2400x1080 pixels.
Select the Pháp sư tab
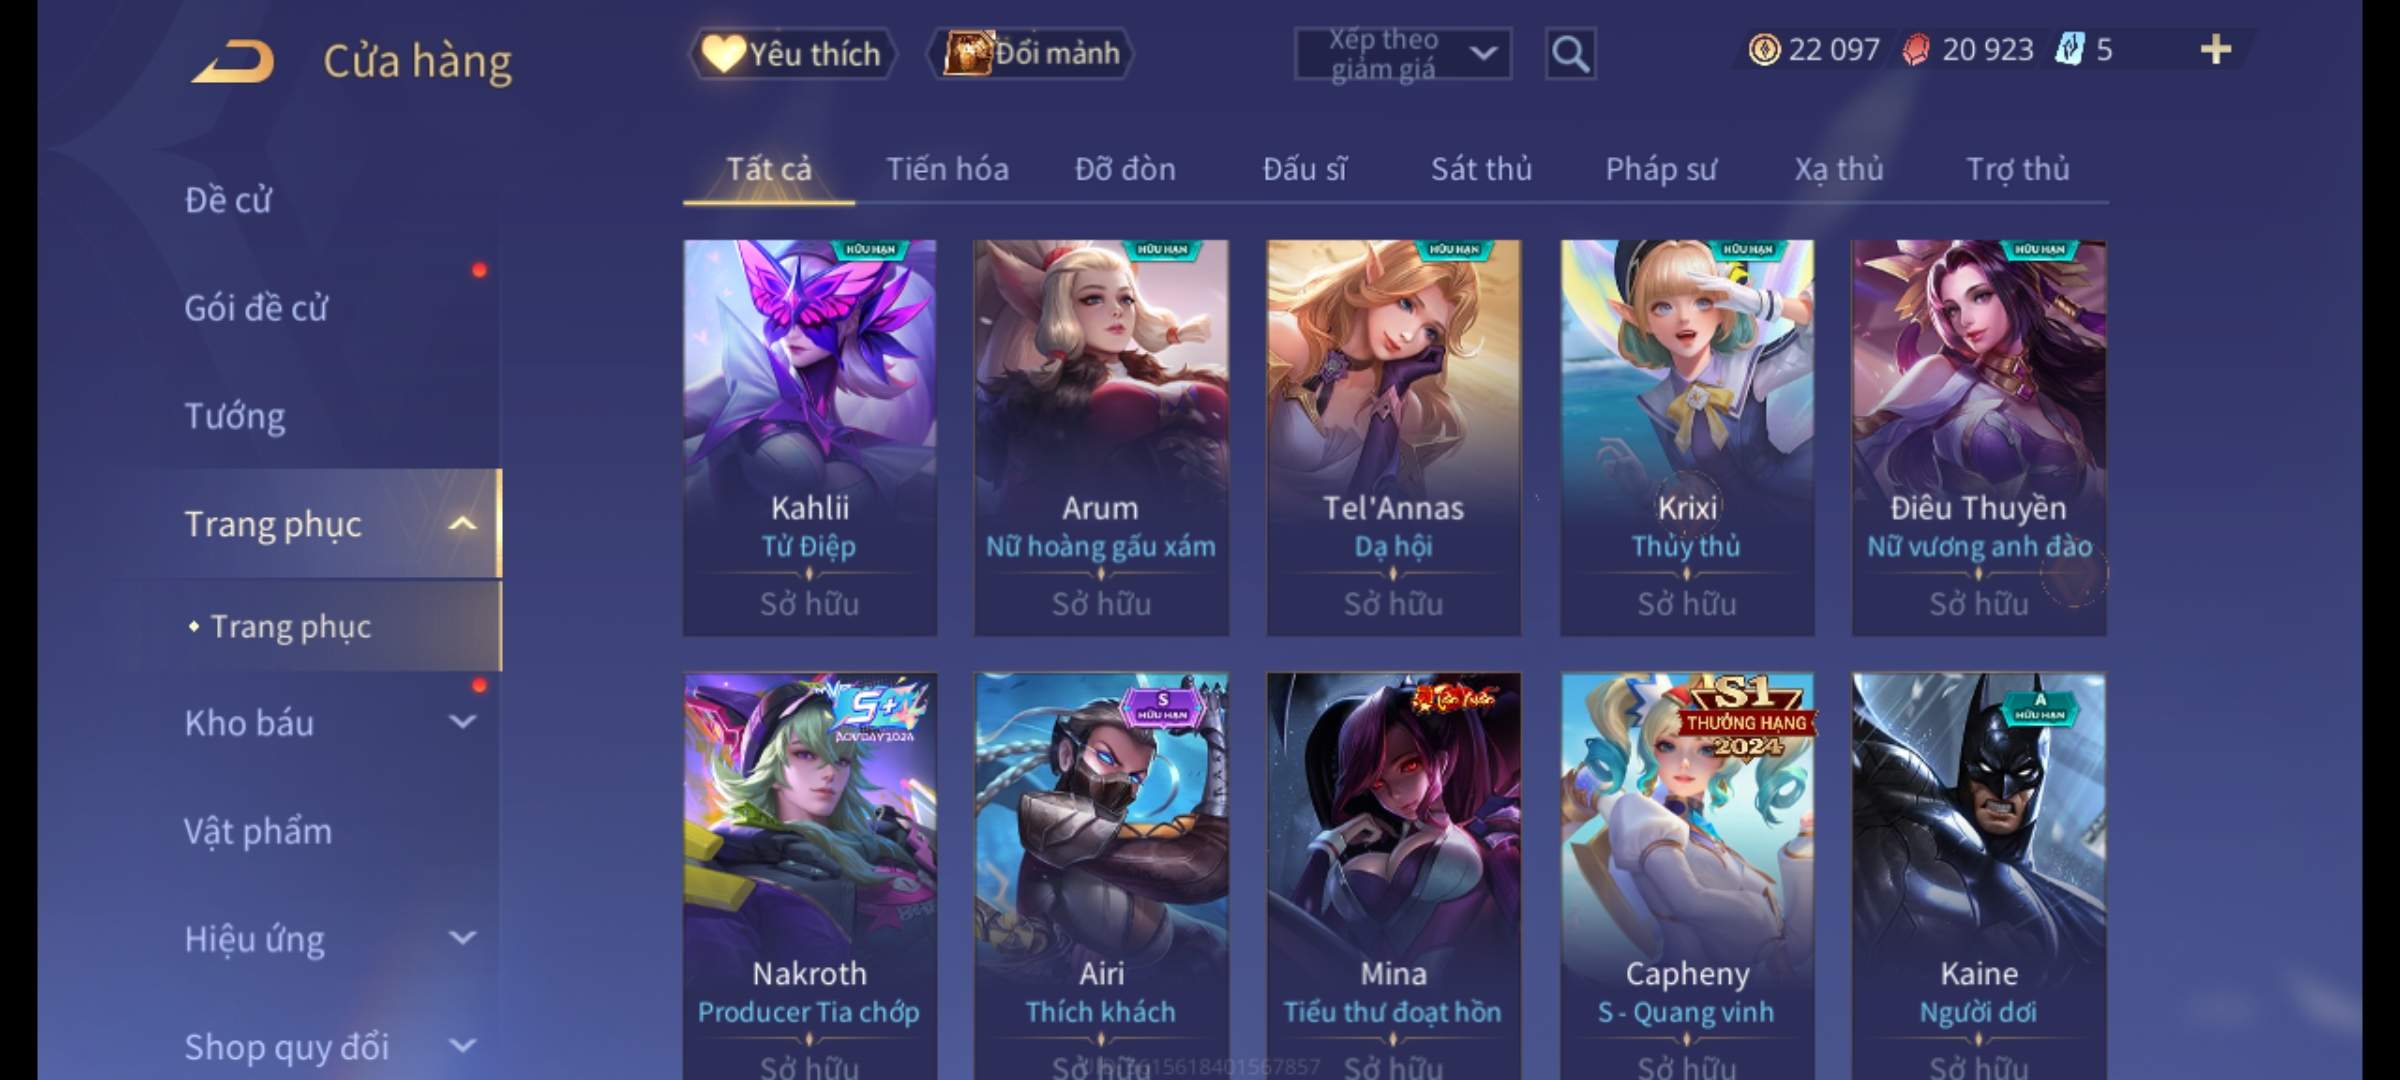[1660, 169]
